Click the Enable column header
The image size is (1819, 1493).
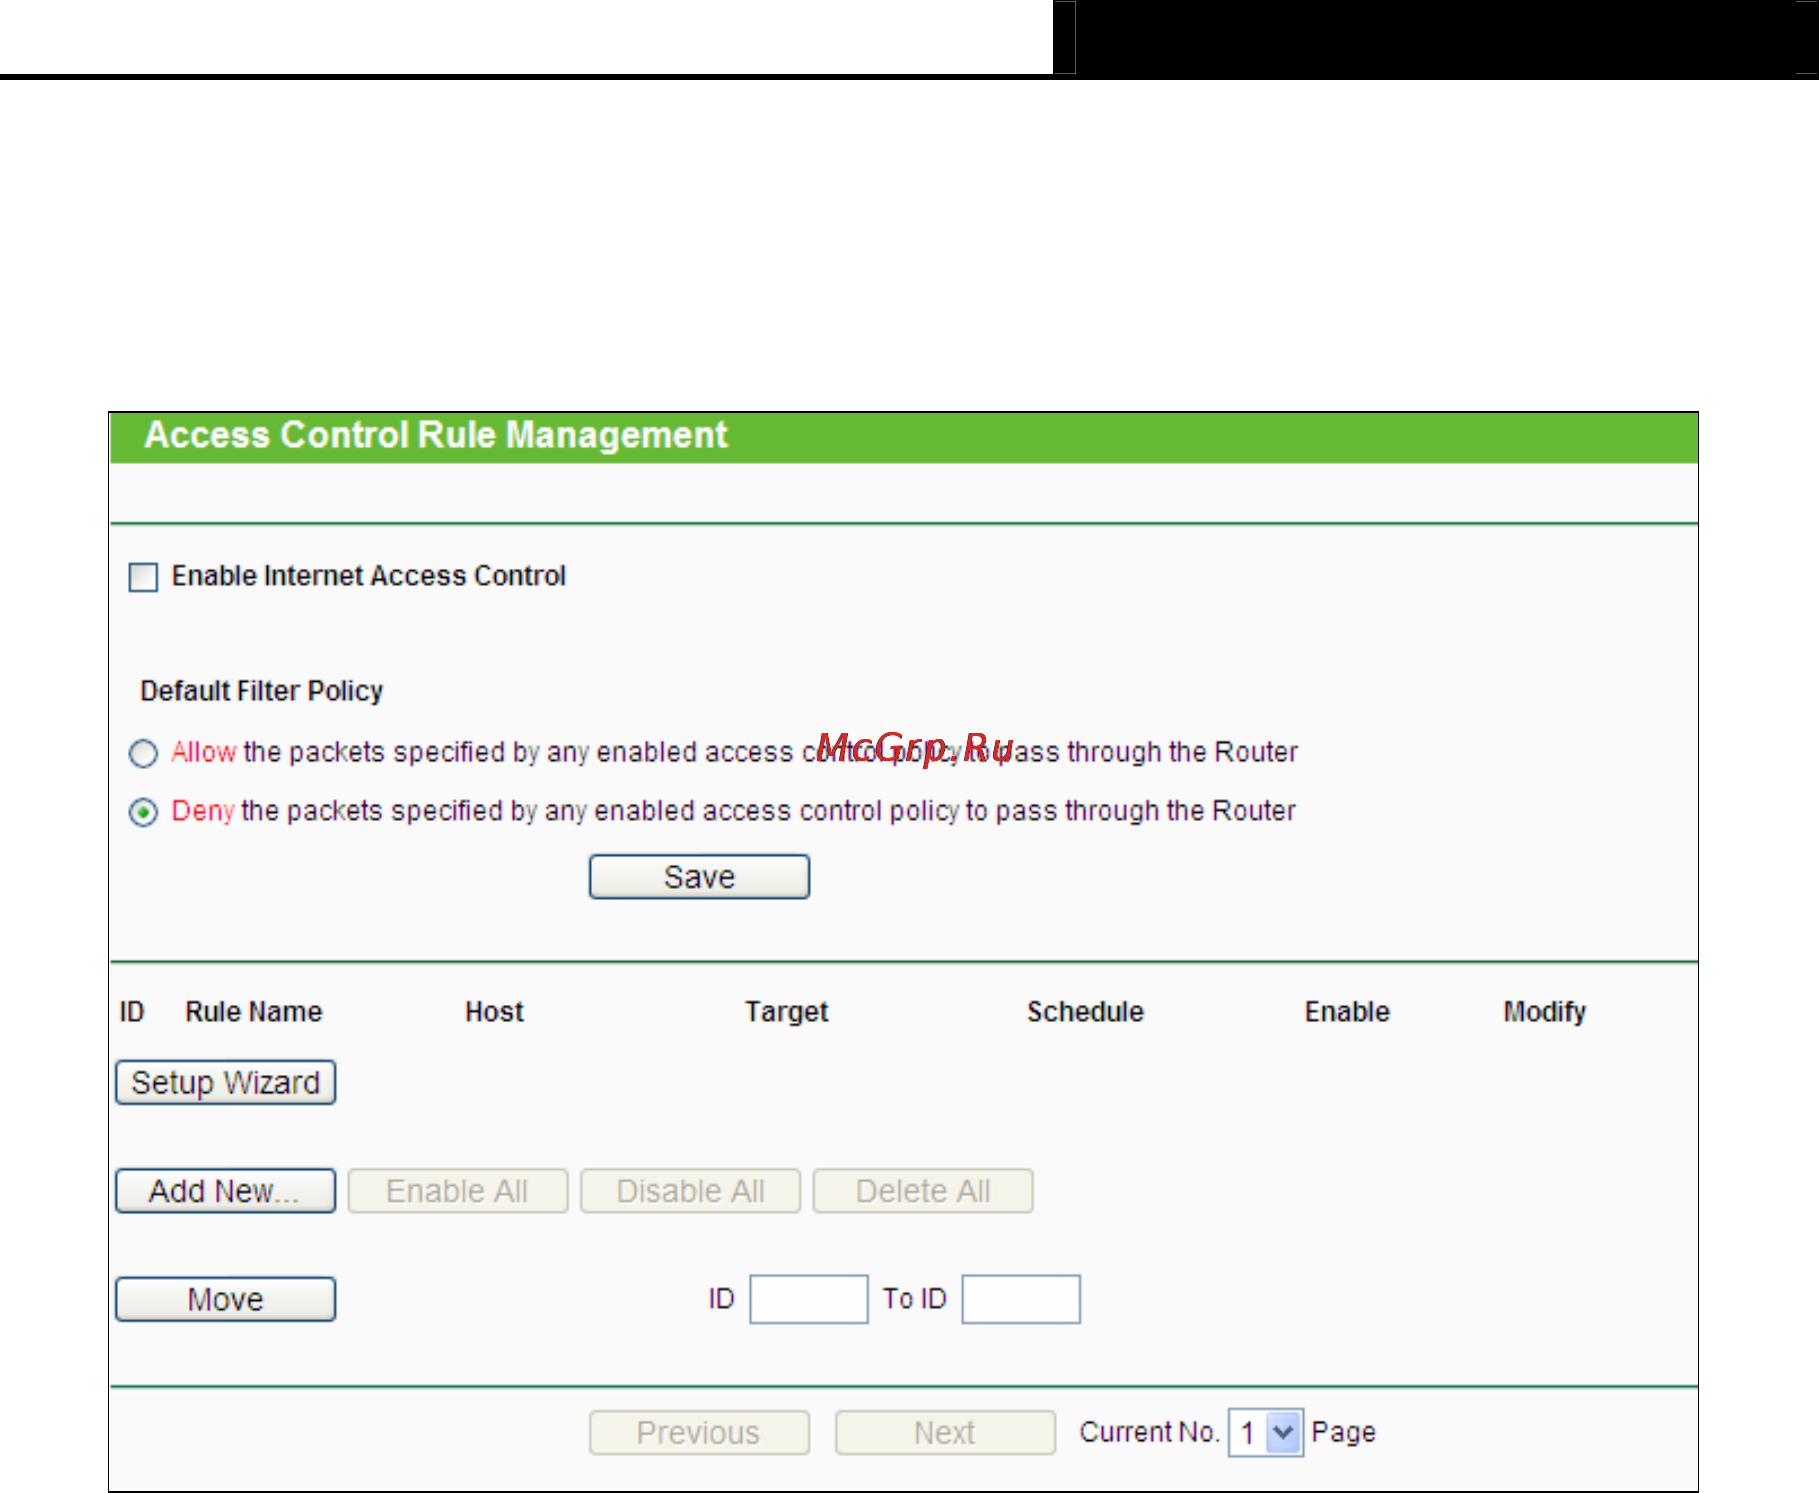tap(1347, 1012)
